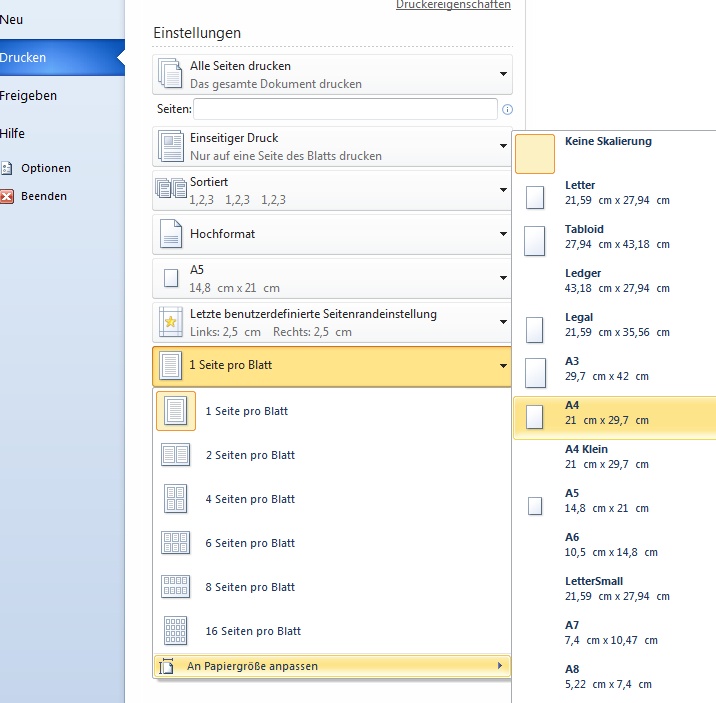Click the Tabloid paper icon in flyout

point(535,241)
